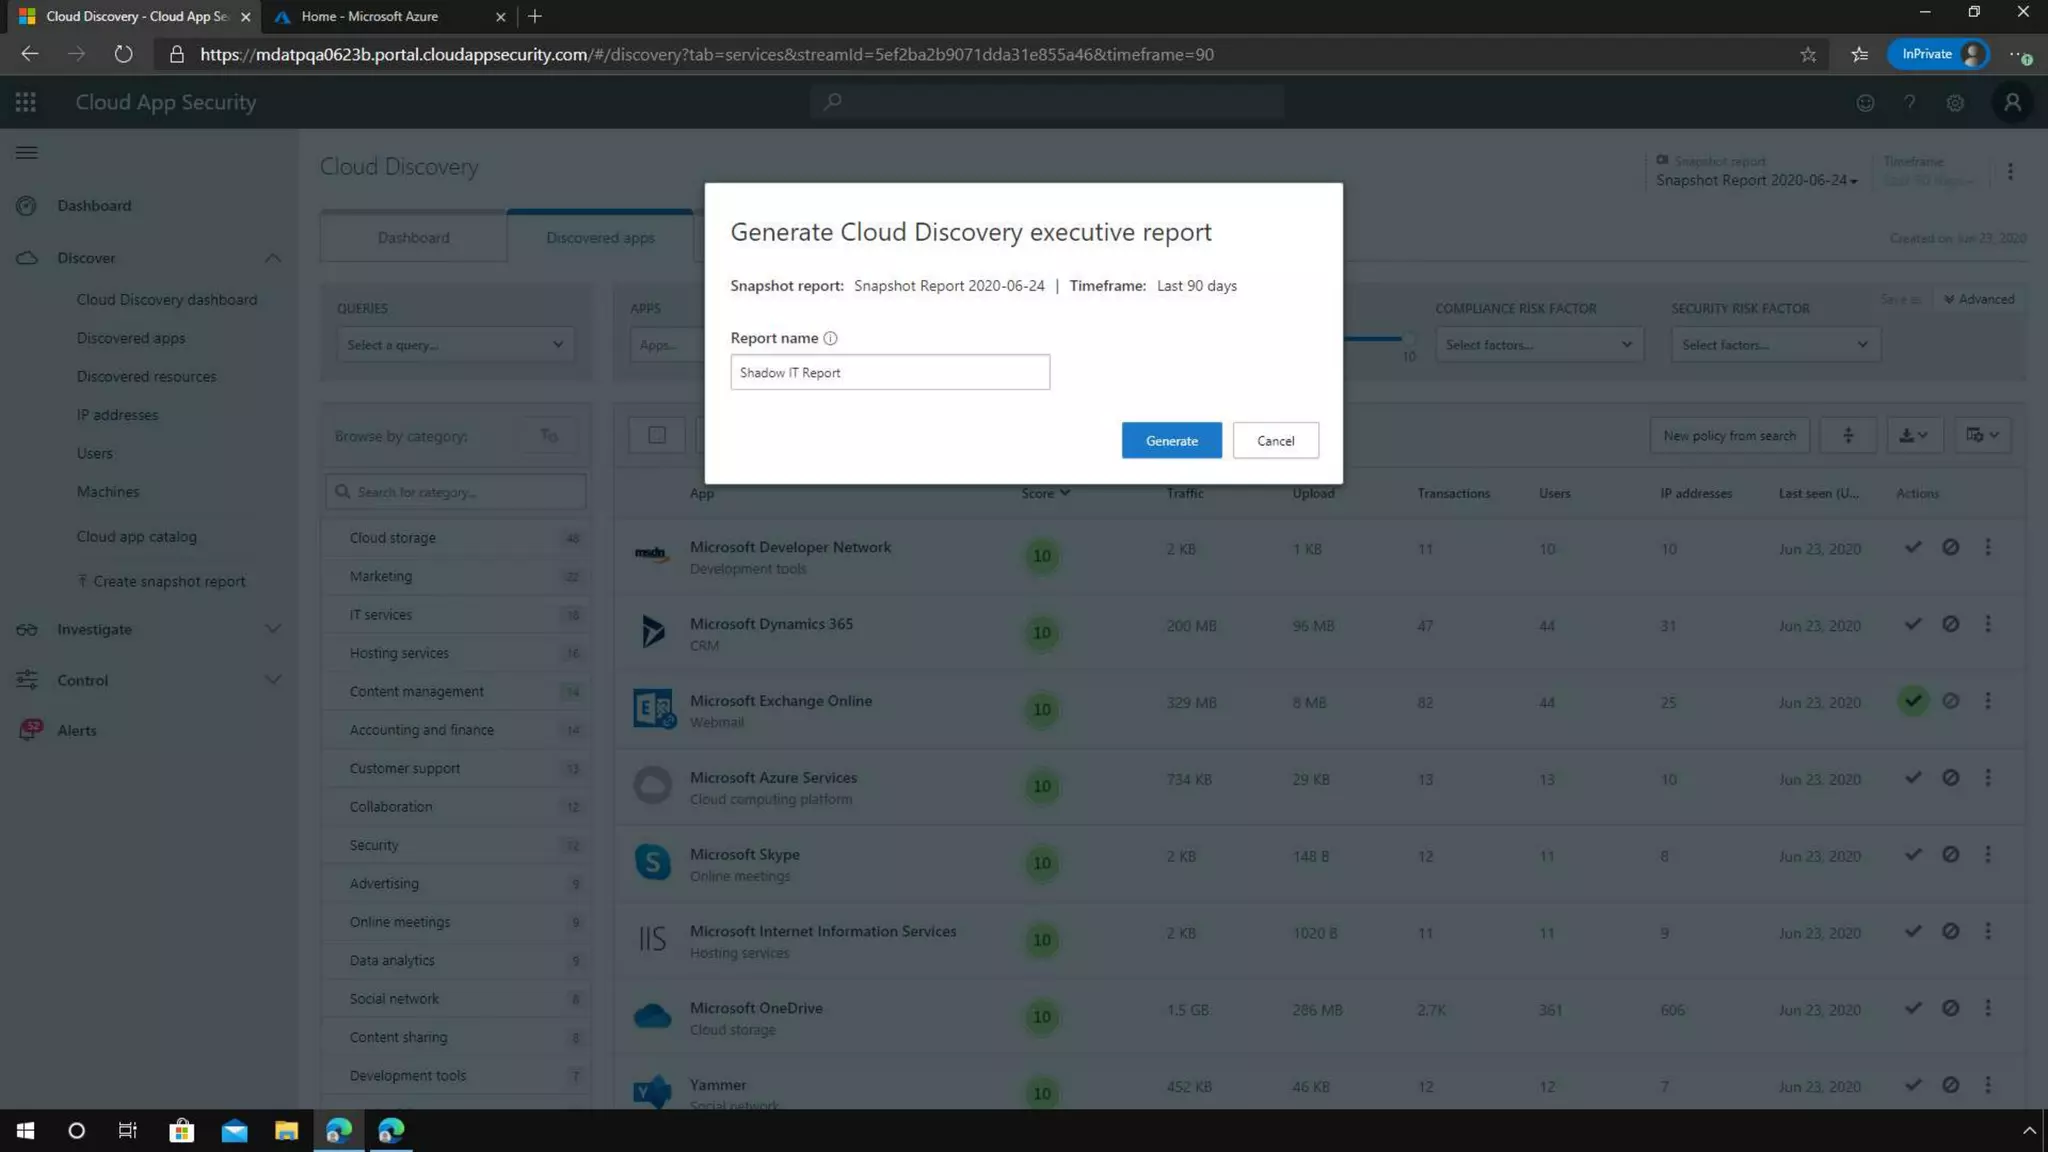Click the Report name info icon

(x=830, y=338)
